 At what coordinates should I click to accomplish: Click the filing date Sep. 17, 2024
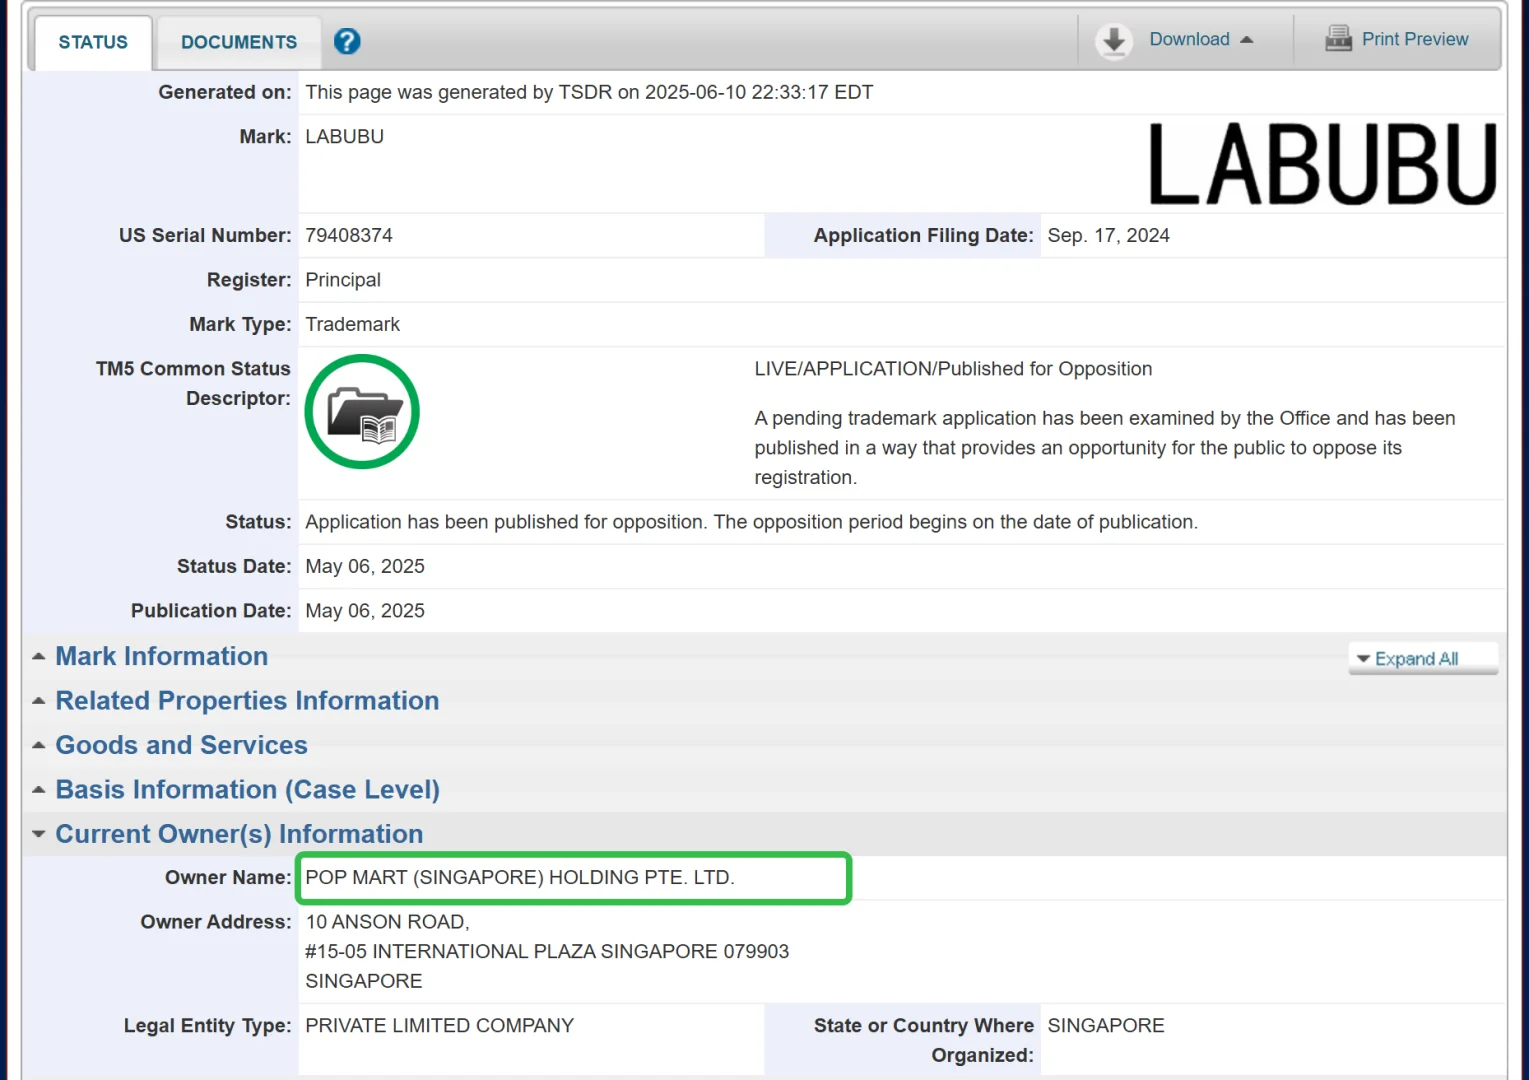point(1108,235)
